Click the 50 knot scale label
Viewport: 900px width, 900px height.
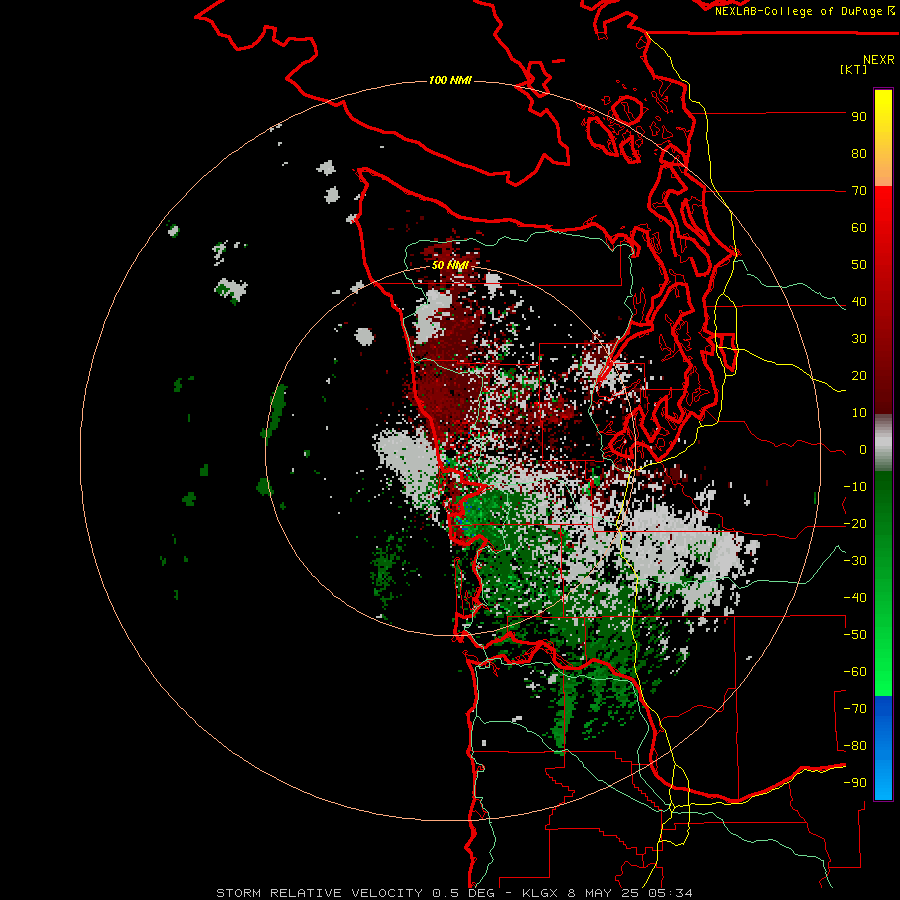859,265
